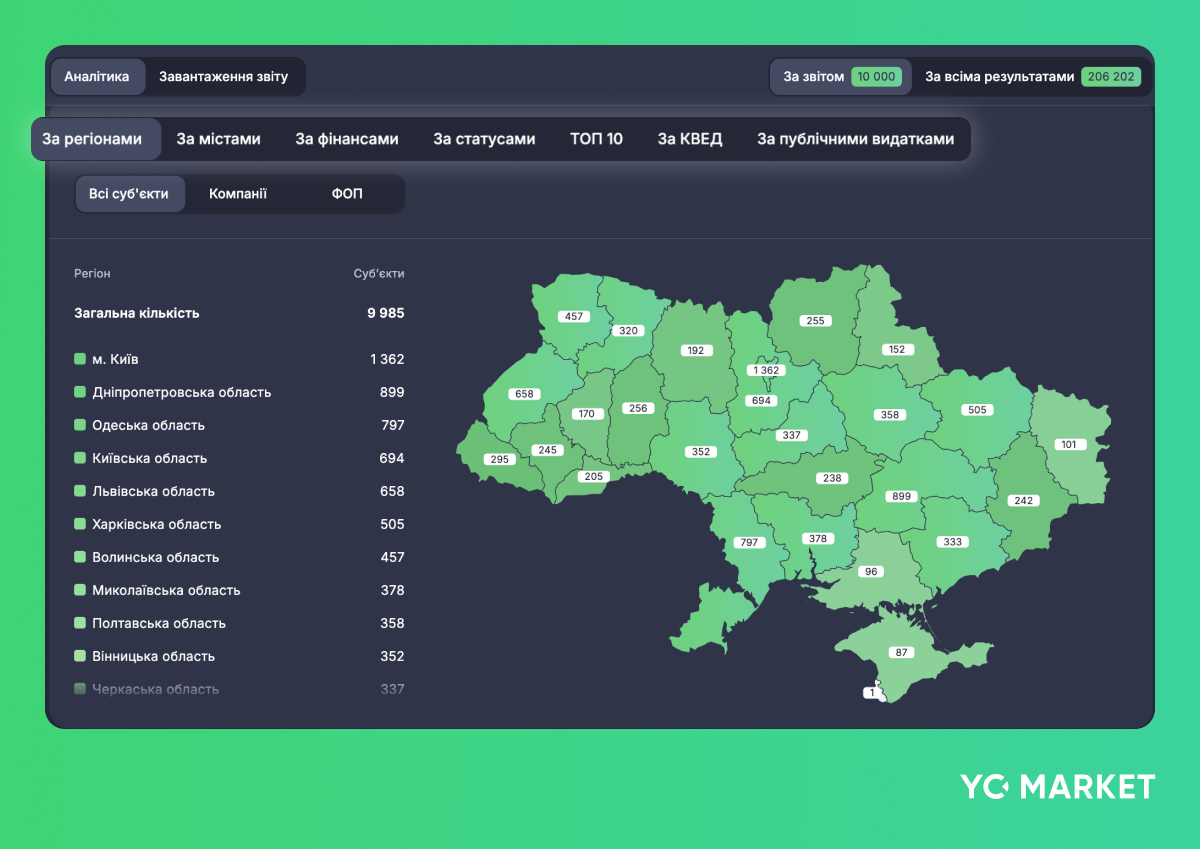The image size is (1200, 849).
Task: Click map label 1 362 for Kyiv
Action: [x=766, y=370]
